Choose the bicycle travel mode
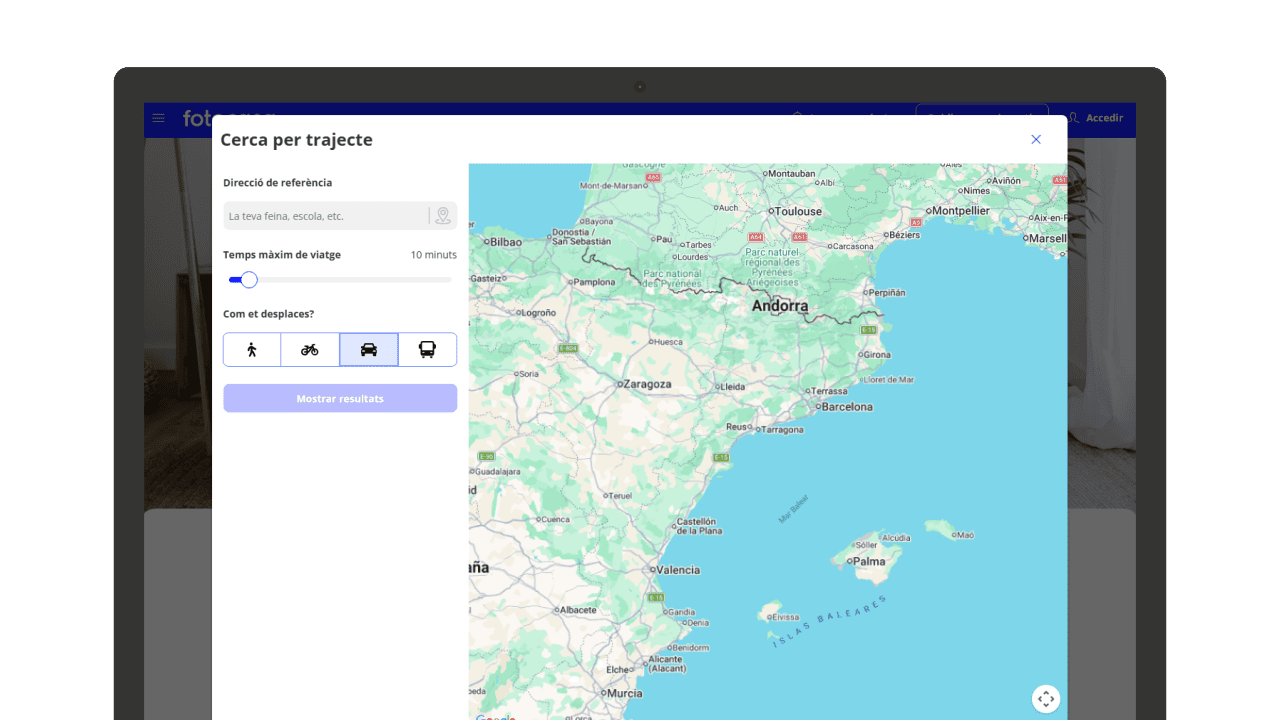This screenshot has width=1280, height=720. (310, 350)
